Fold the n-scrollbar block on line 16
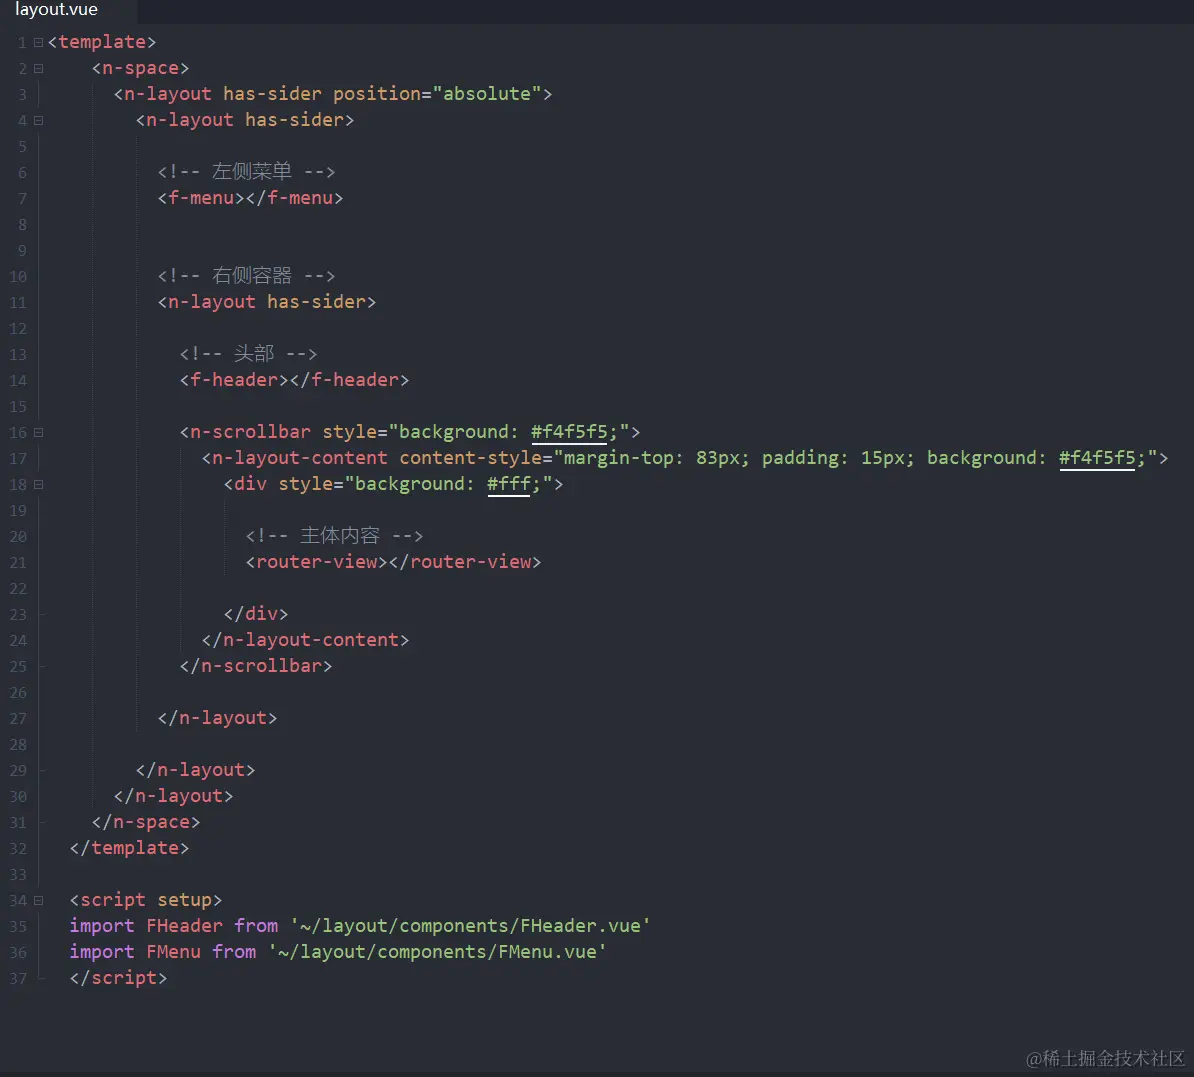The height and width of the screenshot is (1077, 1194). (x=38, y=433)
